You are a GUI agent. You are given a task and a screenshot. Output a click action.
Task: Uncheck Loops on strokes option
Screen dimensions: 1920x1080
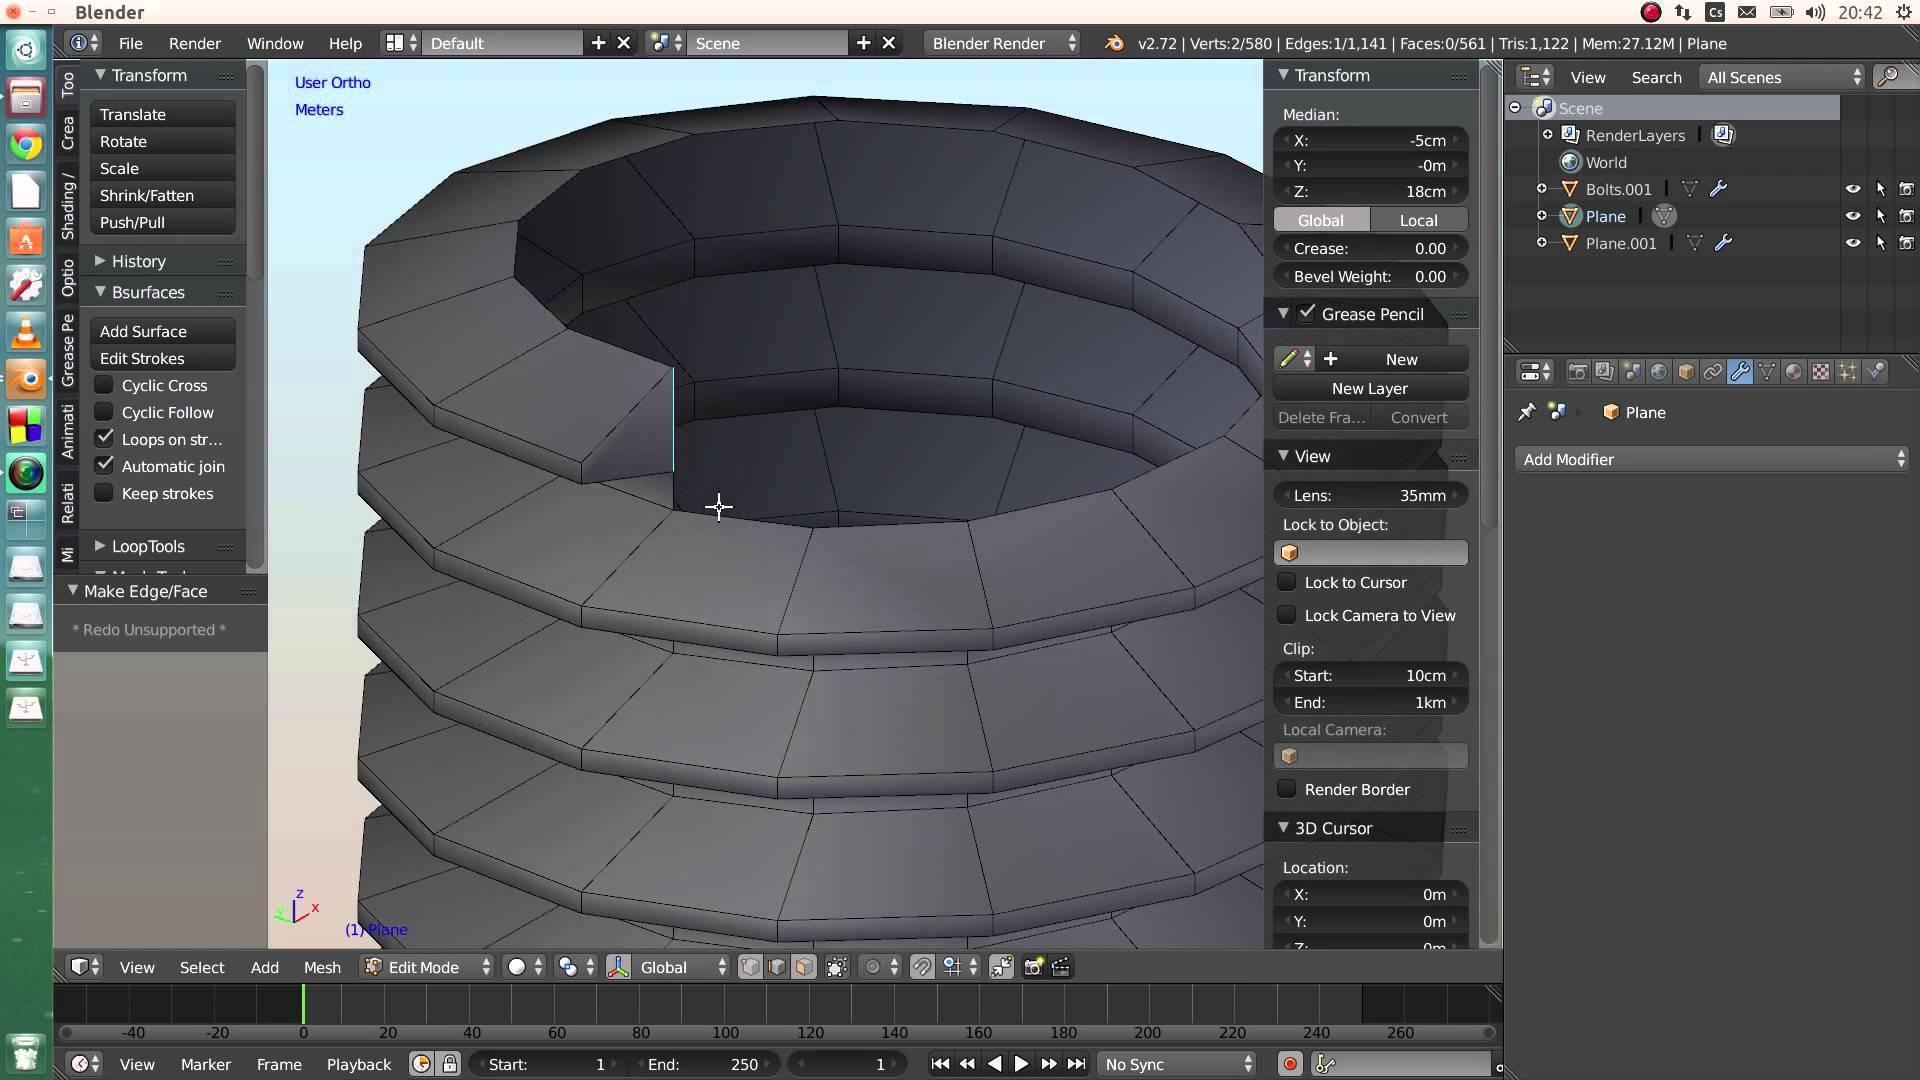[x=104, y=439]
